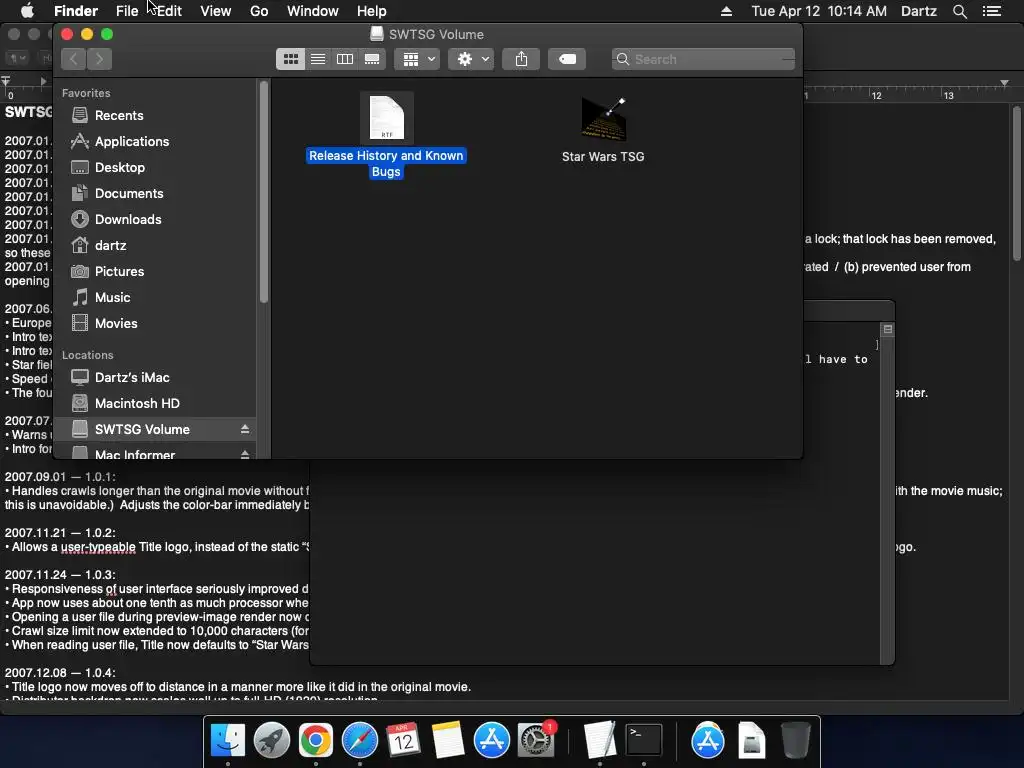The height and width of the screenshot is (768, 1024).
Task: Open the Go menu
Action: pyautogui.click(x=259, y=11)
